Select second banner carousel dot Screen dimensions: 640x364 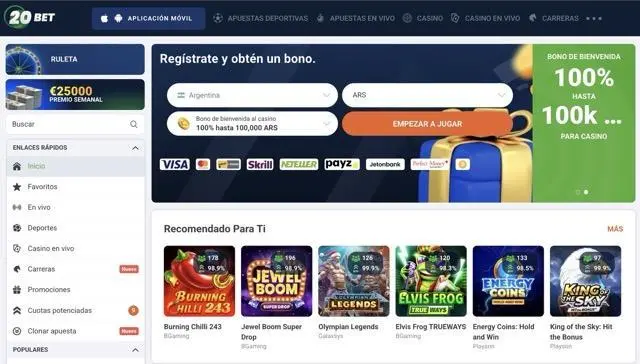pyautogui.click(x=586, y=192)
